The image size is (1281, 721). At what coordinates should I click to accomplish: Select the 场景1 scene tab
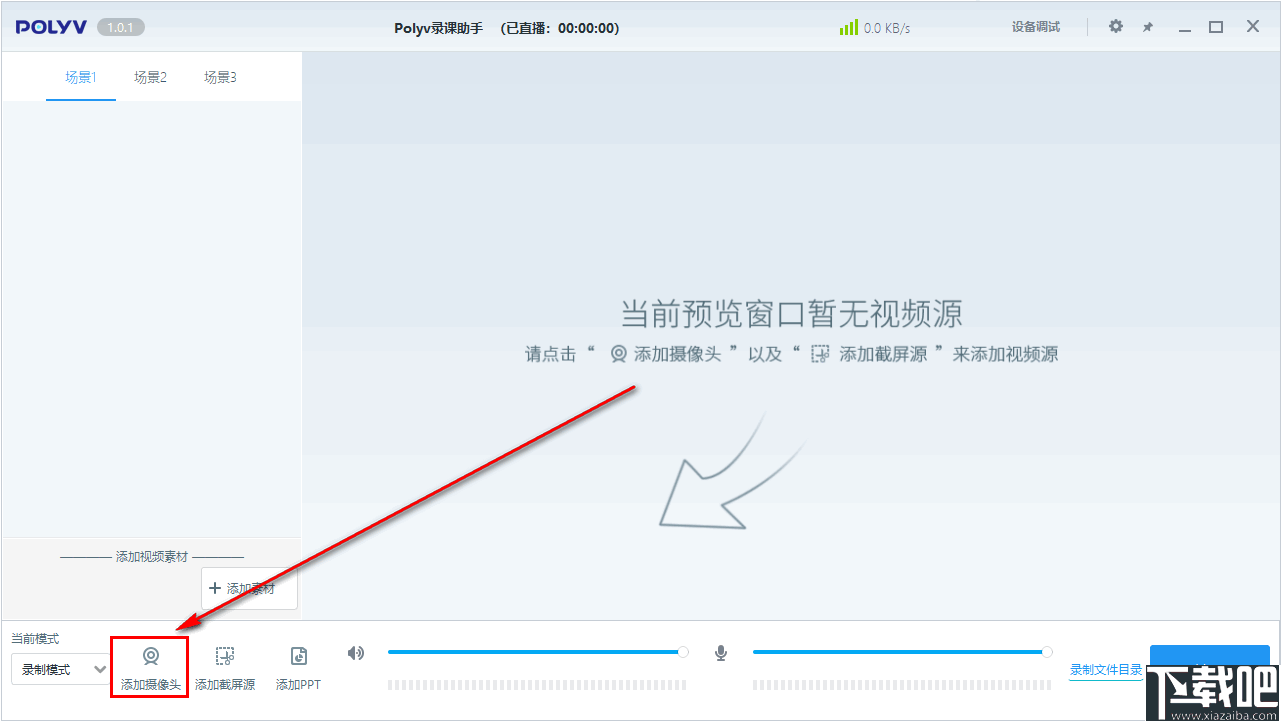80,76
